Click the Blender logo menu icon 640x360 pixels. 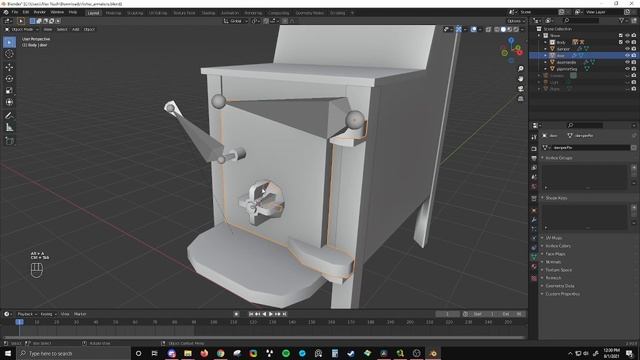point(6,13)
